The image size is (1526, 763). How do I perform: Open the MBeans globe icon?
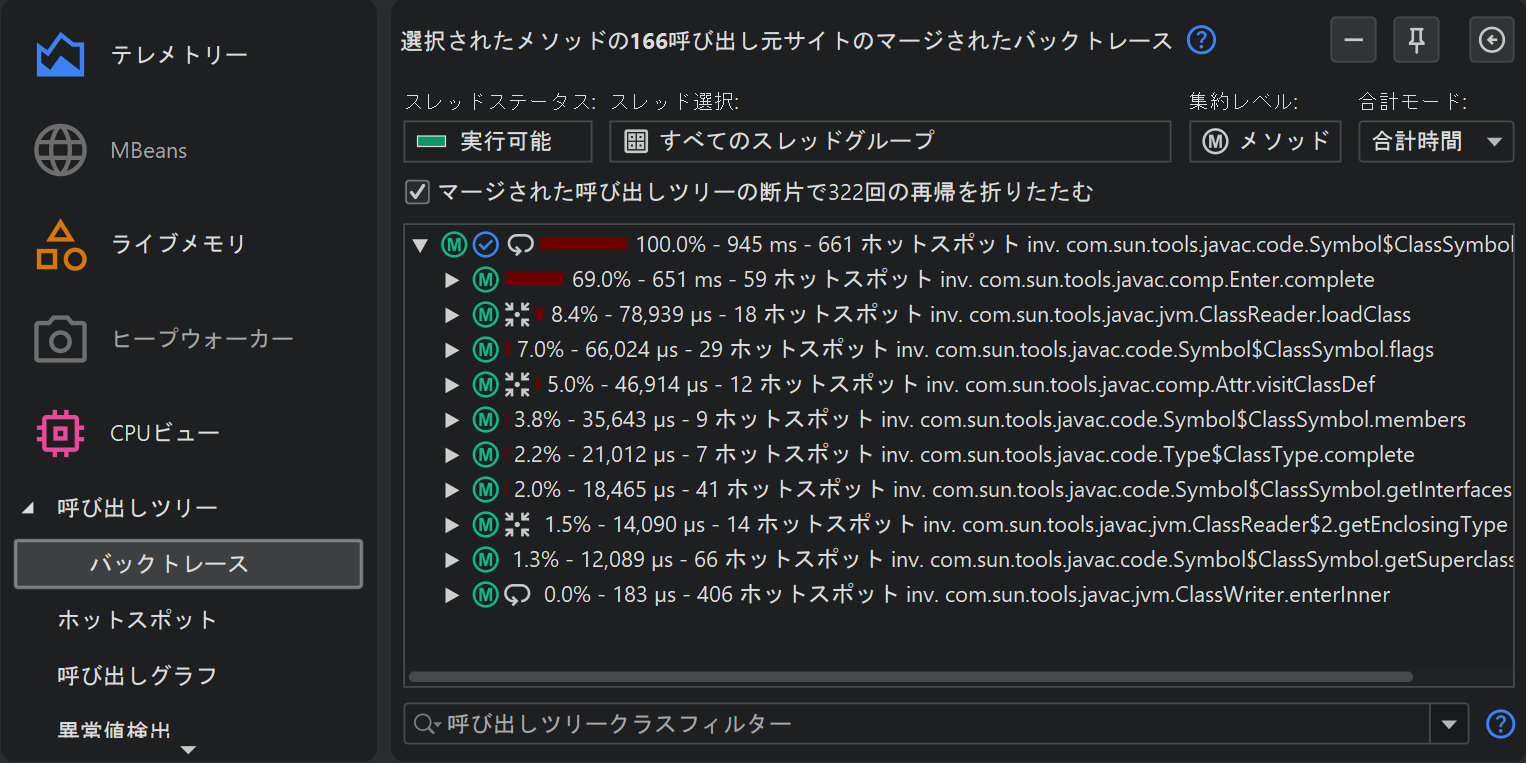[x=60, y=151]
